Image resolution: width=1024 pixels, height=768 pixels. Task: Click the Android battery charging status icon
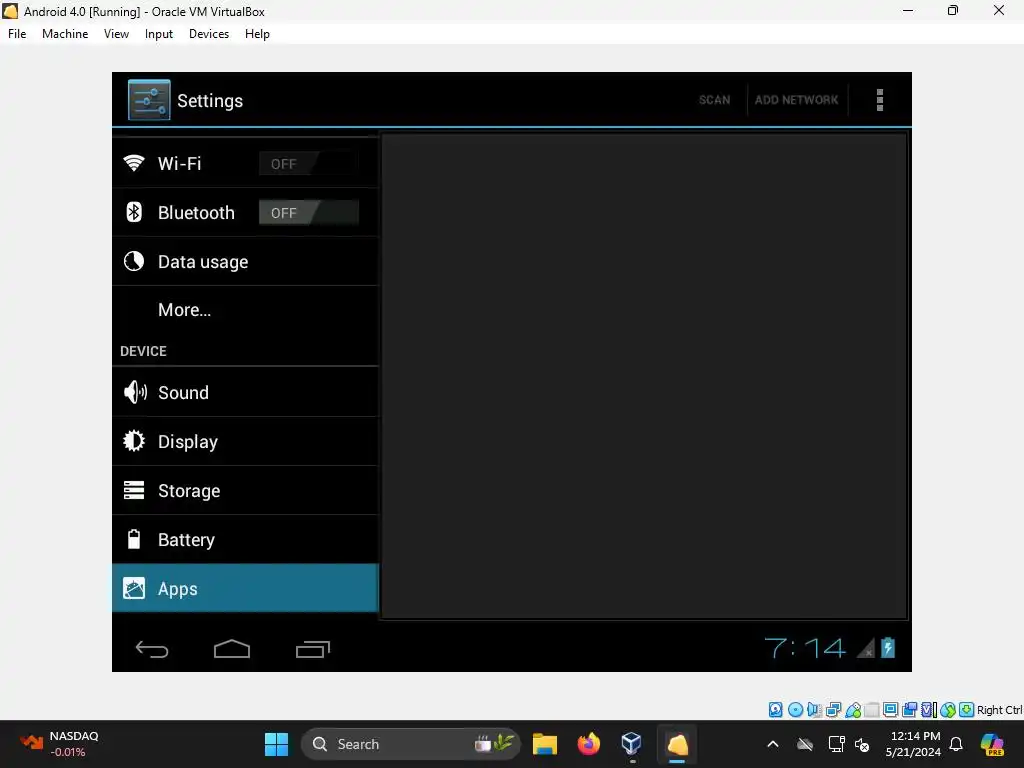(888, 648)
